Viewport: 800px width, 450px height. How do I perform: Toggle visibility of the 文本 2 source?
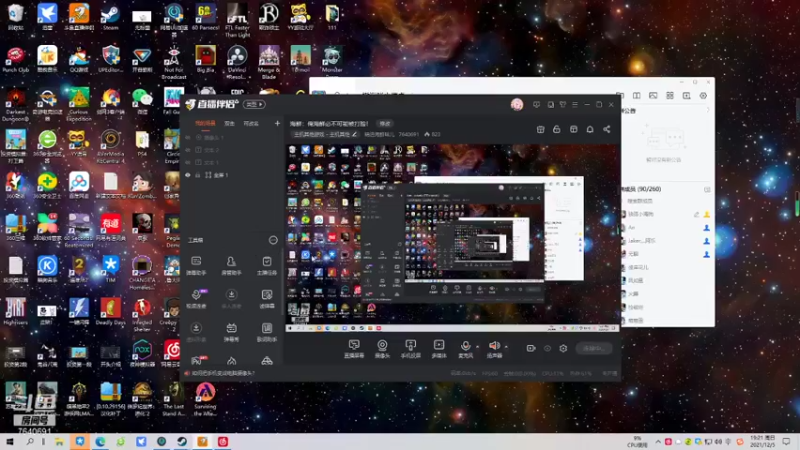[x=188, y=150]
